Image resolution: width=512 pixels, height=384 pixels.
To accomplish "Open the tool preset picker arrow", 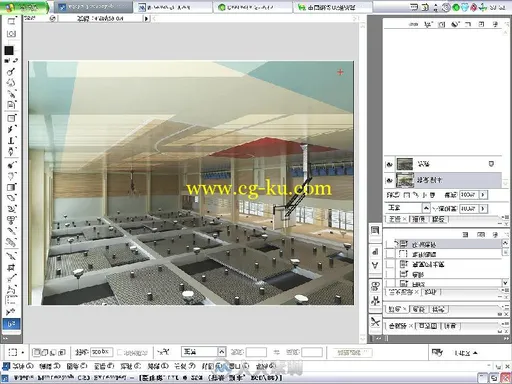I will tap(23, 352).
